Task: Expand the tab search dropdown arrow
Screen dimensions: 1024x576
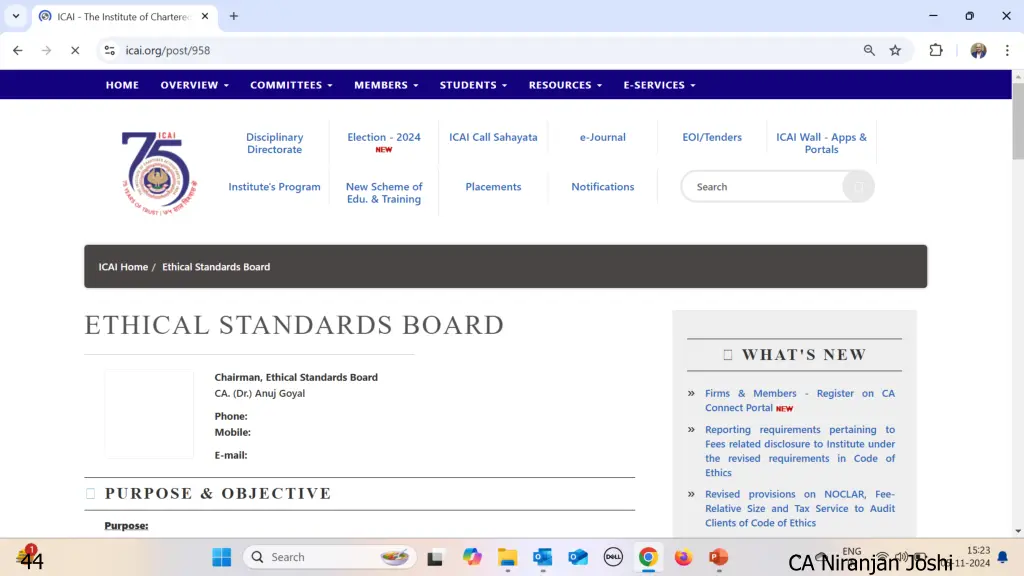Action: 16,16
